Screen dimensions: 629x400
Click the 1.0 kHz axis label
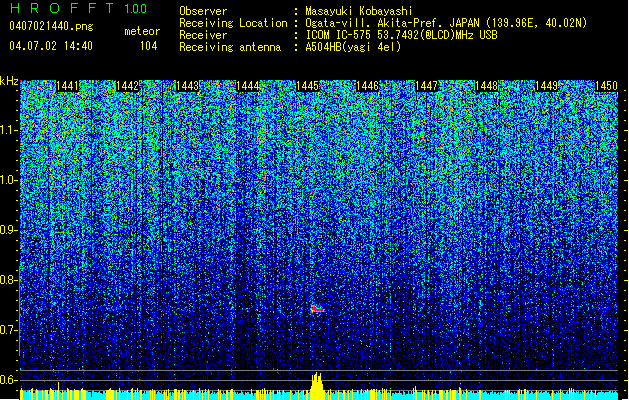(9, 181)
